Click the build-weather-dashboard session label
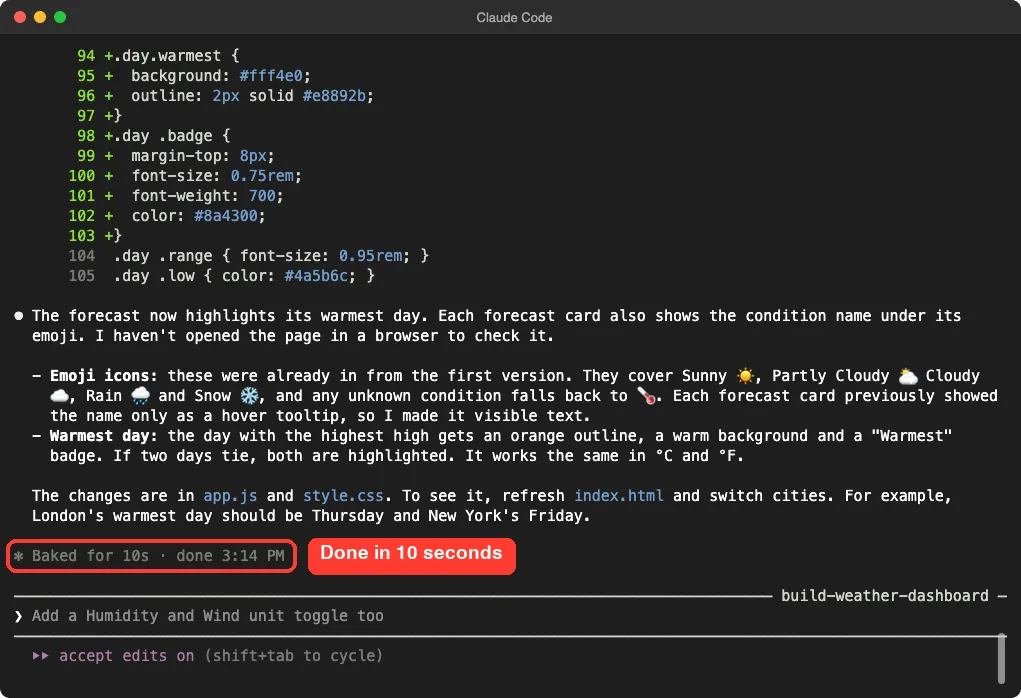The width and height of the screenshot is (1021, 698). [x=884, y=596]
